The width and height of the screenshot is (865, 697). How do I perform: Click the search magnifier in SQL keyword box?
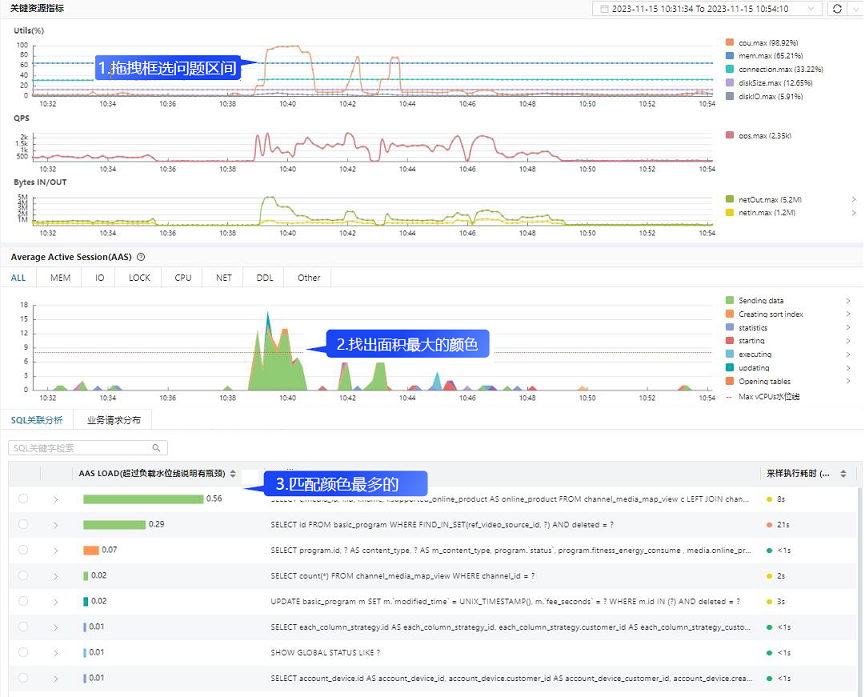[x=156, y=448]
